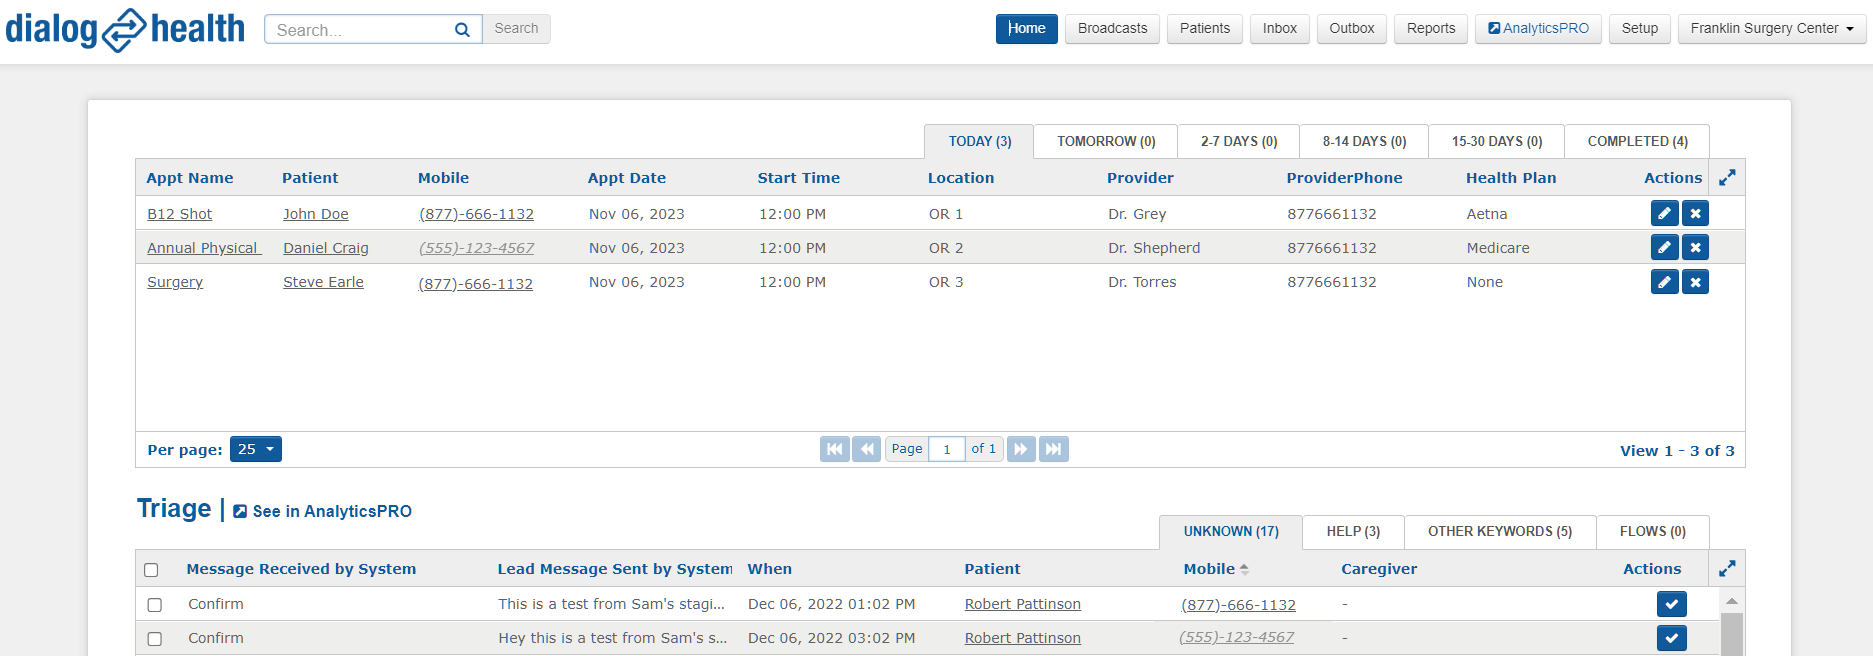Delete the Annual Physical appointment with X icon
The width and height of the screenshot is (1873, 656).
point(1695,247)
